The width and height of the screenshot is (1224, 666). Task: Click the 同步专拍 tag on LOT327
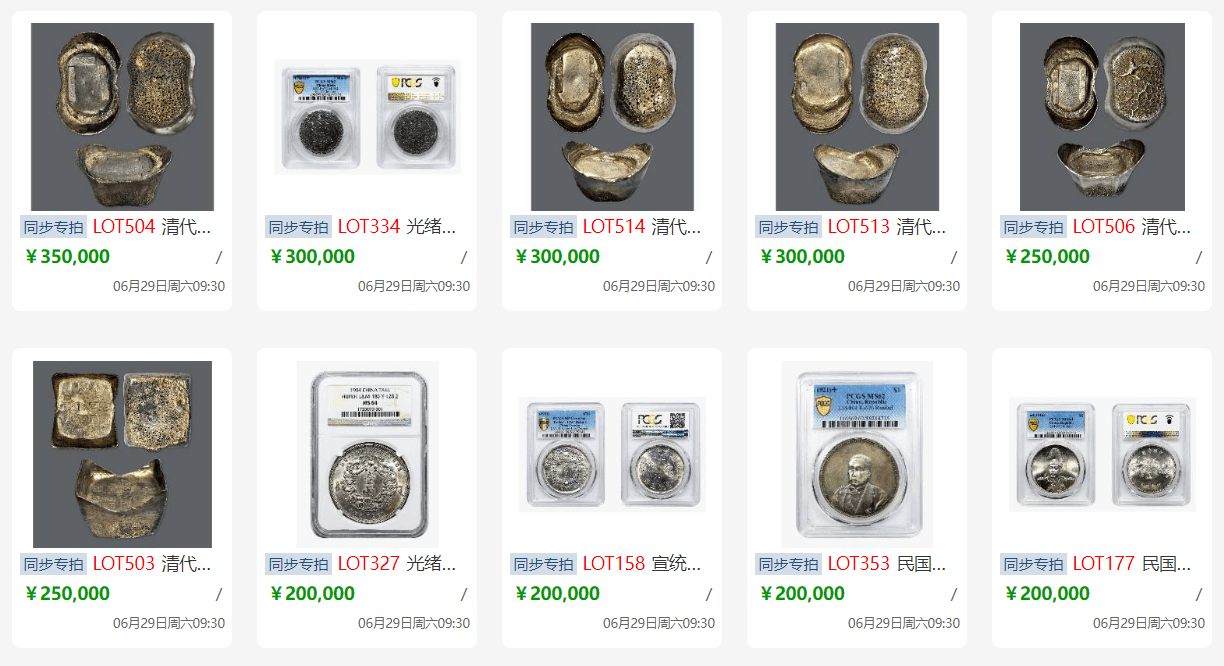tap(299, 564)
